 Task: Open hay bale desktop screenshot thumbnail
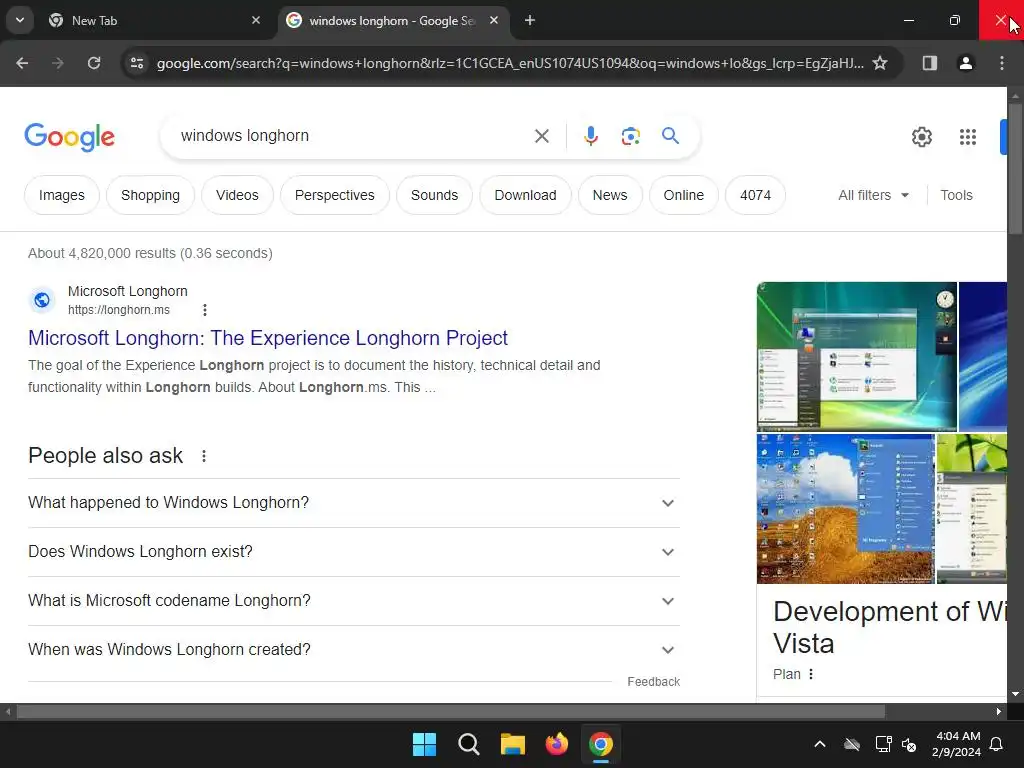click(846, 509)
